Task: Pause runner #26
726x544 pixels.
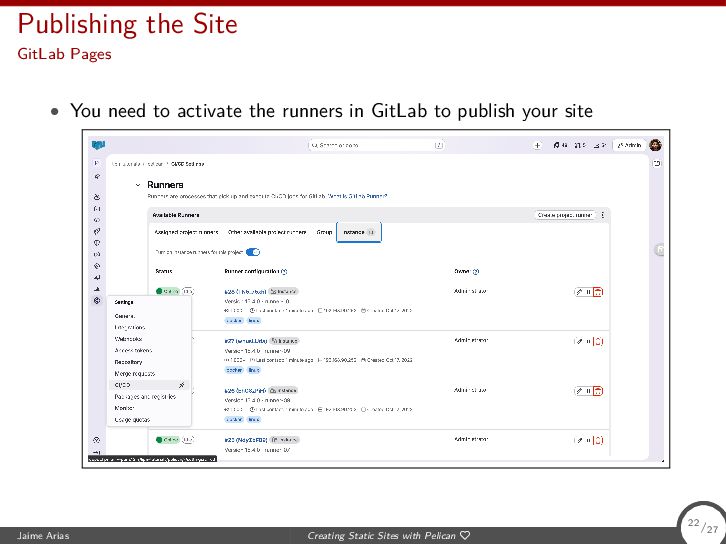Action: [x=588, y=391]
